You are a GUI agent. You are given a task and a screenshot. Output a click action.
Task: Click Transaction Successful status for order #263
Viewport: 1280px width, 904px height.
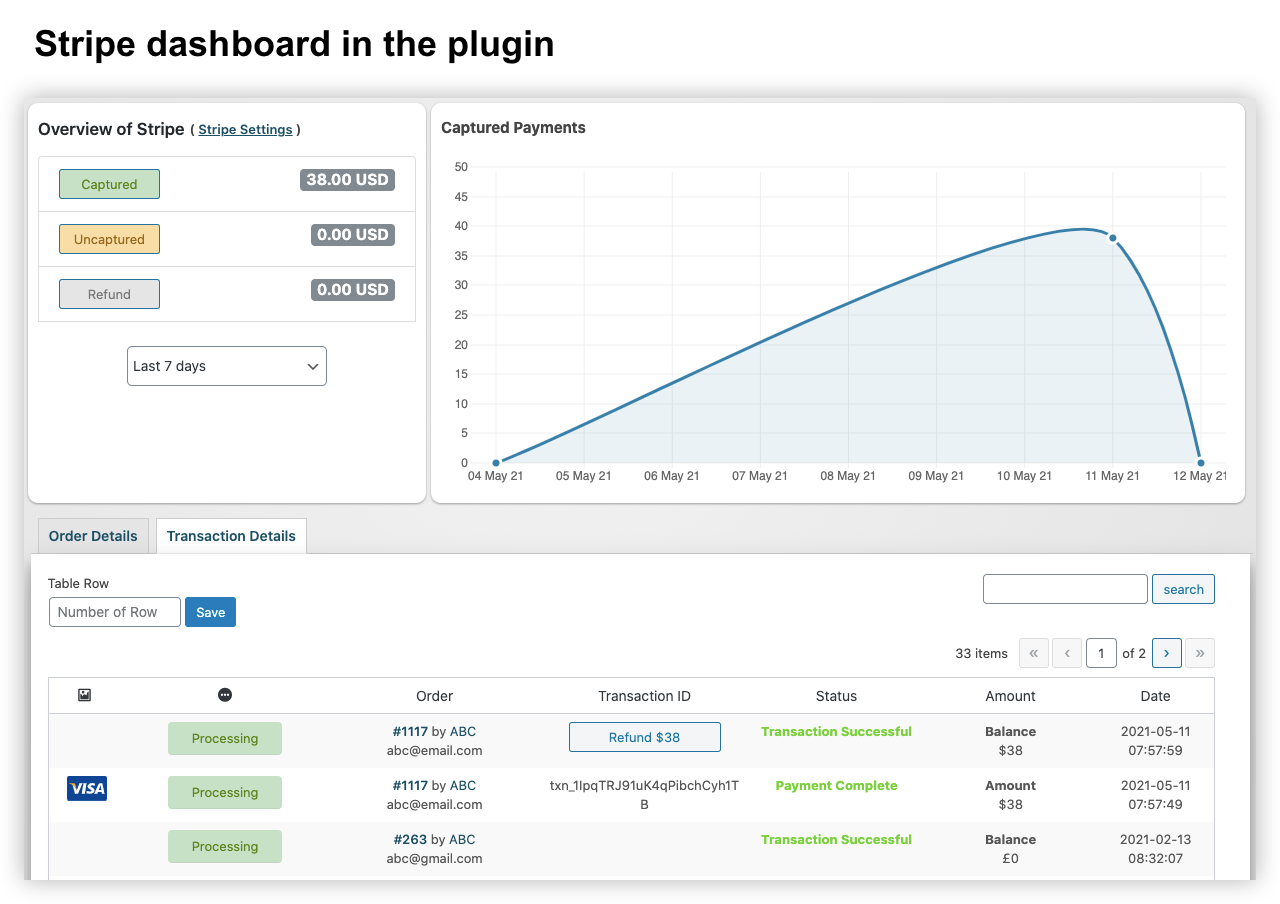[x=836, y=839]
